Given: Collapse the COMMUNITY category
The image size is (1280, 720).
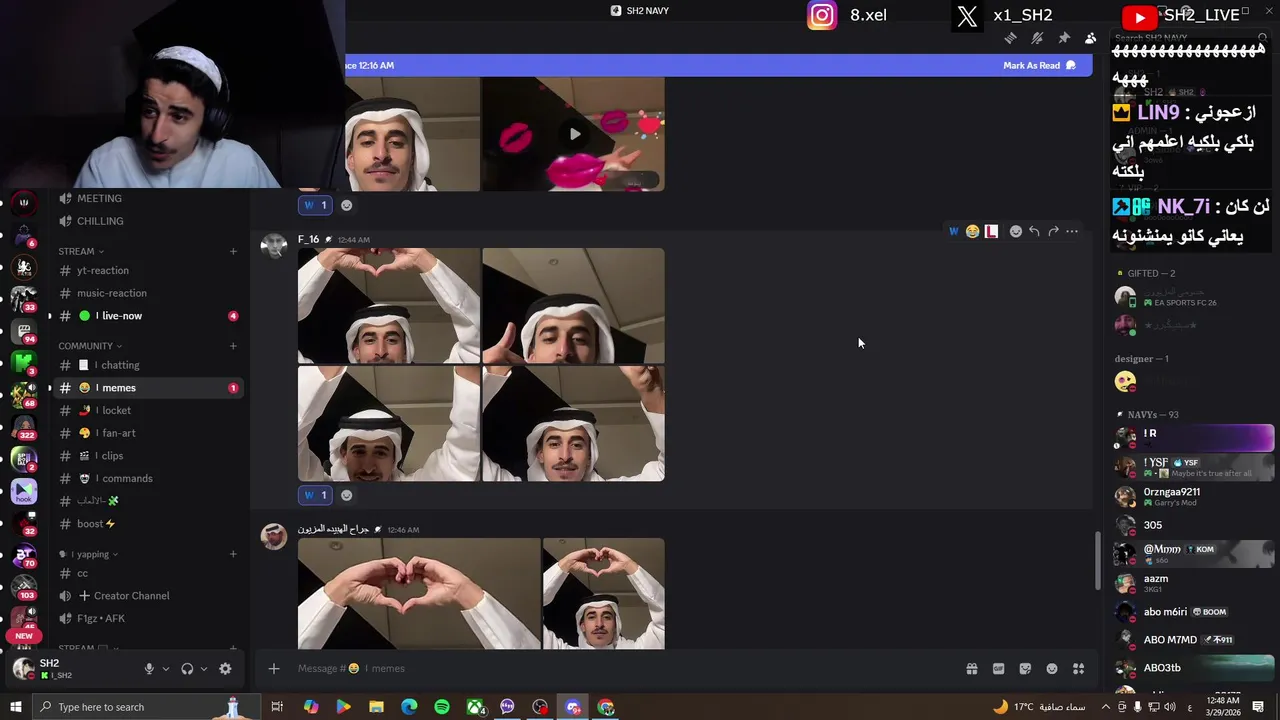Looking at the screenshot, I should click(89, 346).
